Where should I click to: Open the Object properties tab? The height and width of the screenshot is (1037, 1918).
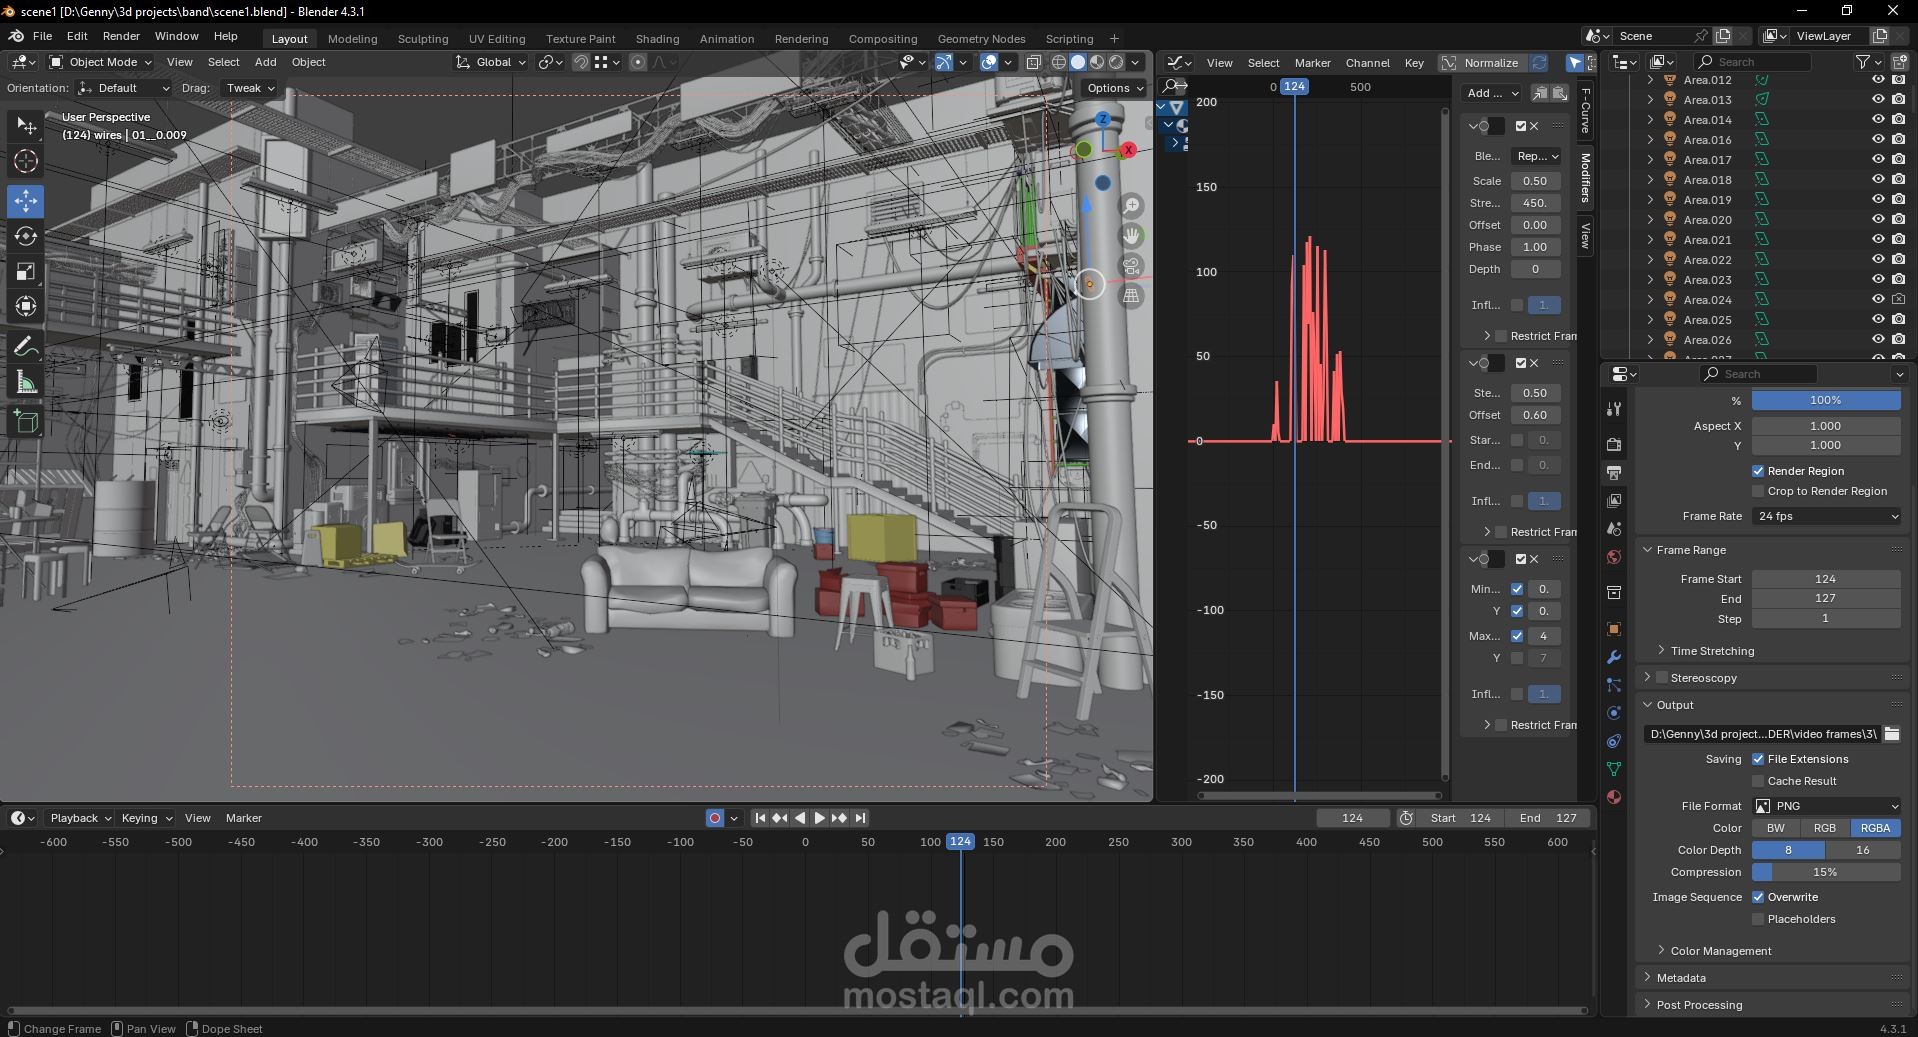tap(1614, 629)
